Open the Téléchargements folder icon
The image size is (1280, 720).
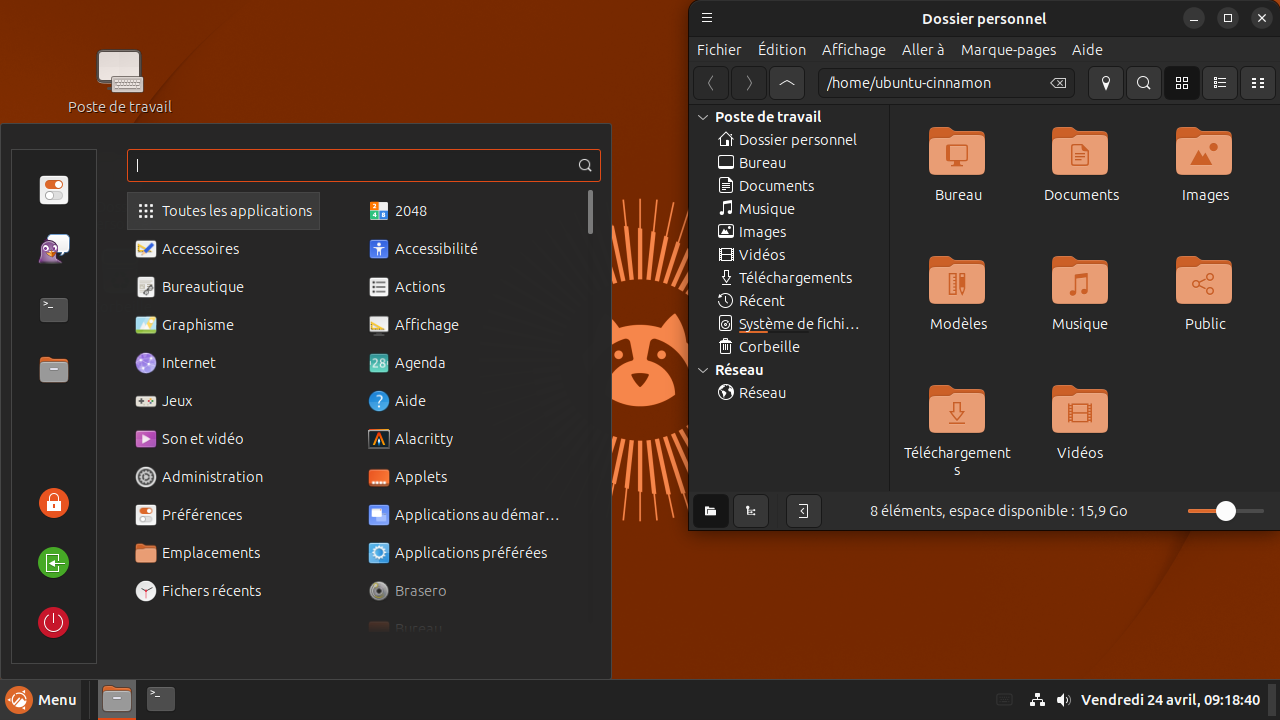957,411
